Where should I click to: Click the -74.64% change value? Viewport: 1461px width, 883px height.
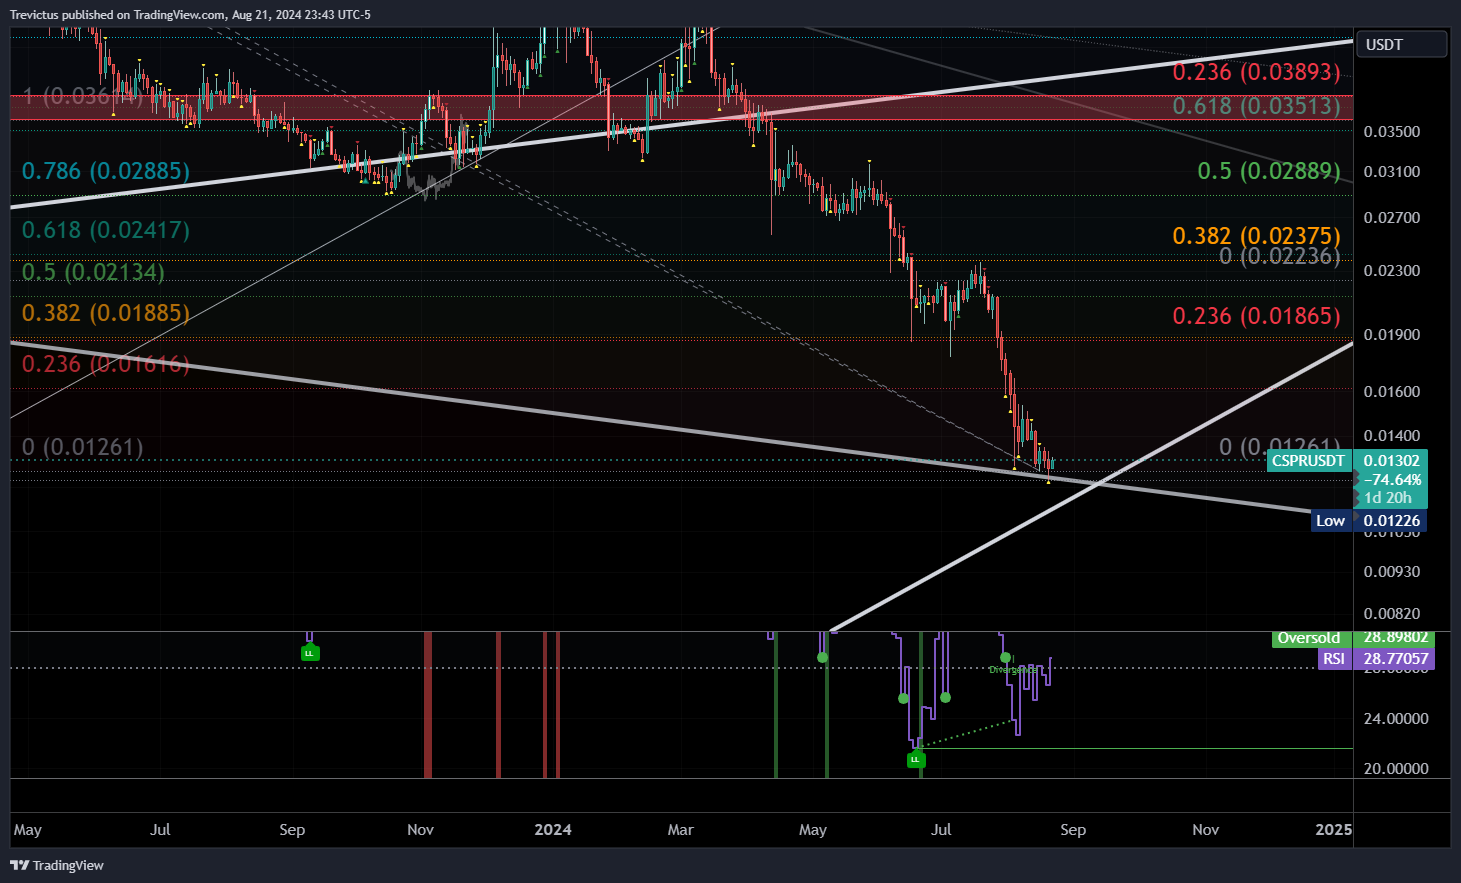(x=1392, y=479)
